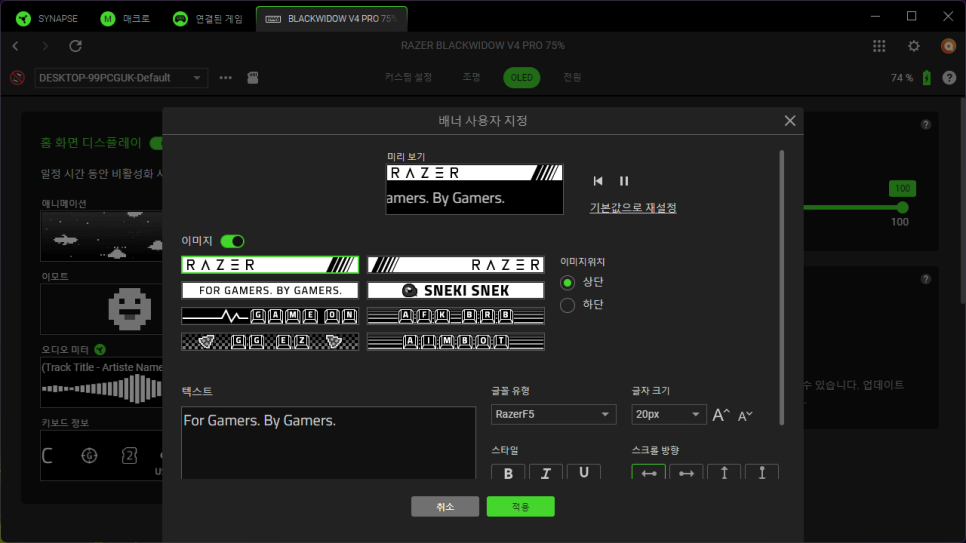Viewport: 966px width, 543px height.
Task: Expand the DESKTOP-99PCGUK-Default profile dropdown
Action: 121,78
